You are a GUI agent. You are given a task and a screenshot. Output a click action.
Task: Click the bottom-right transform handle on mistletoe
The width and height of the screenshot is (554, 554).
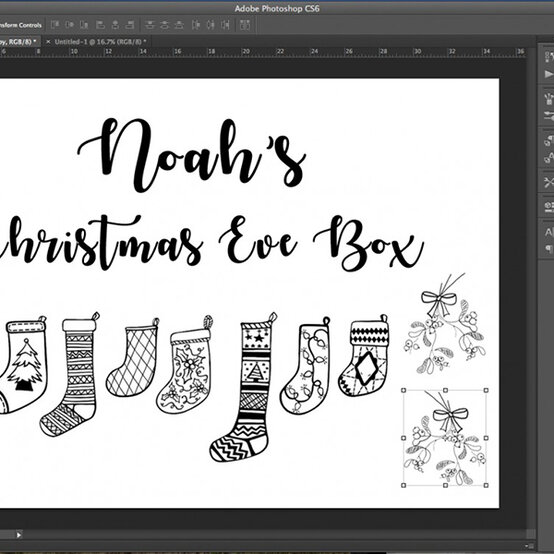coord(486,485)
